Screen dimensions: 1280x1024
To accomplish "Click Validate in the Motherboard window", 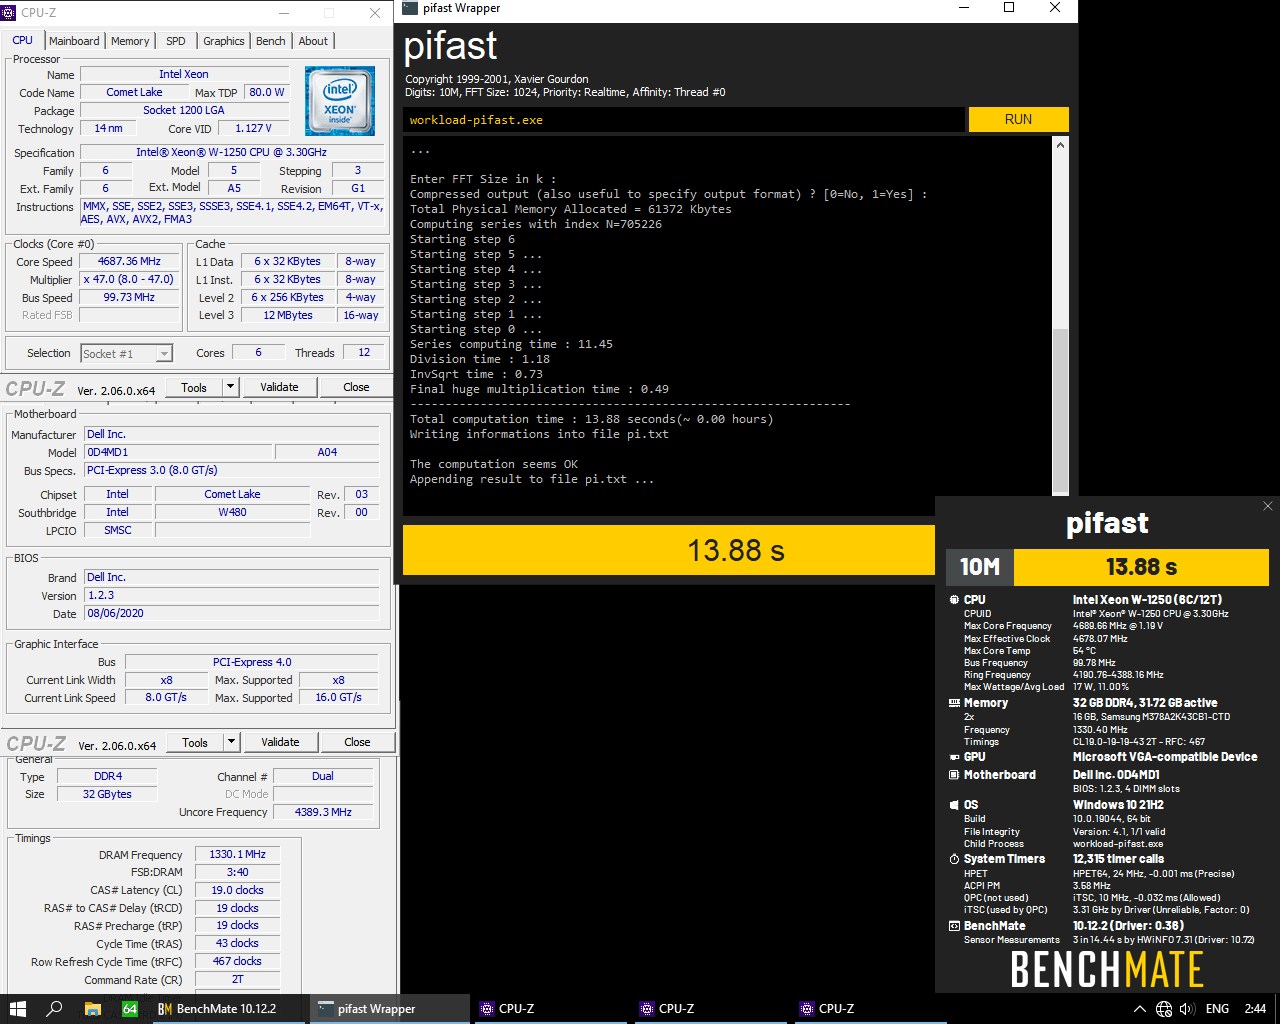I will pyautogui.click(x=280, y=742).
